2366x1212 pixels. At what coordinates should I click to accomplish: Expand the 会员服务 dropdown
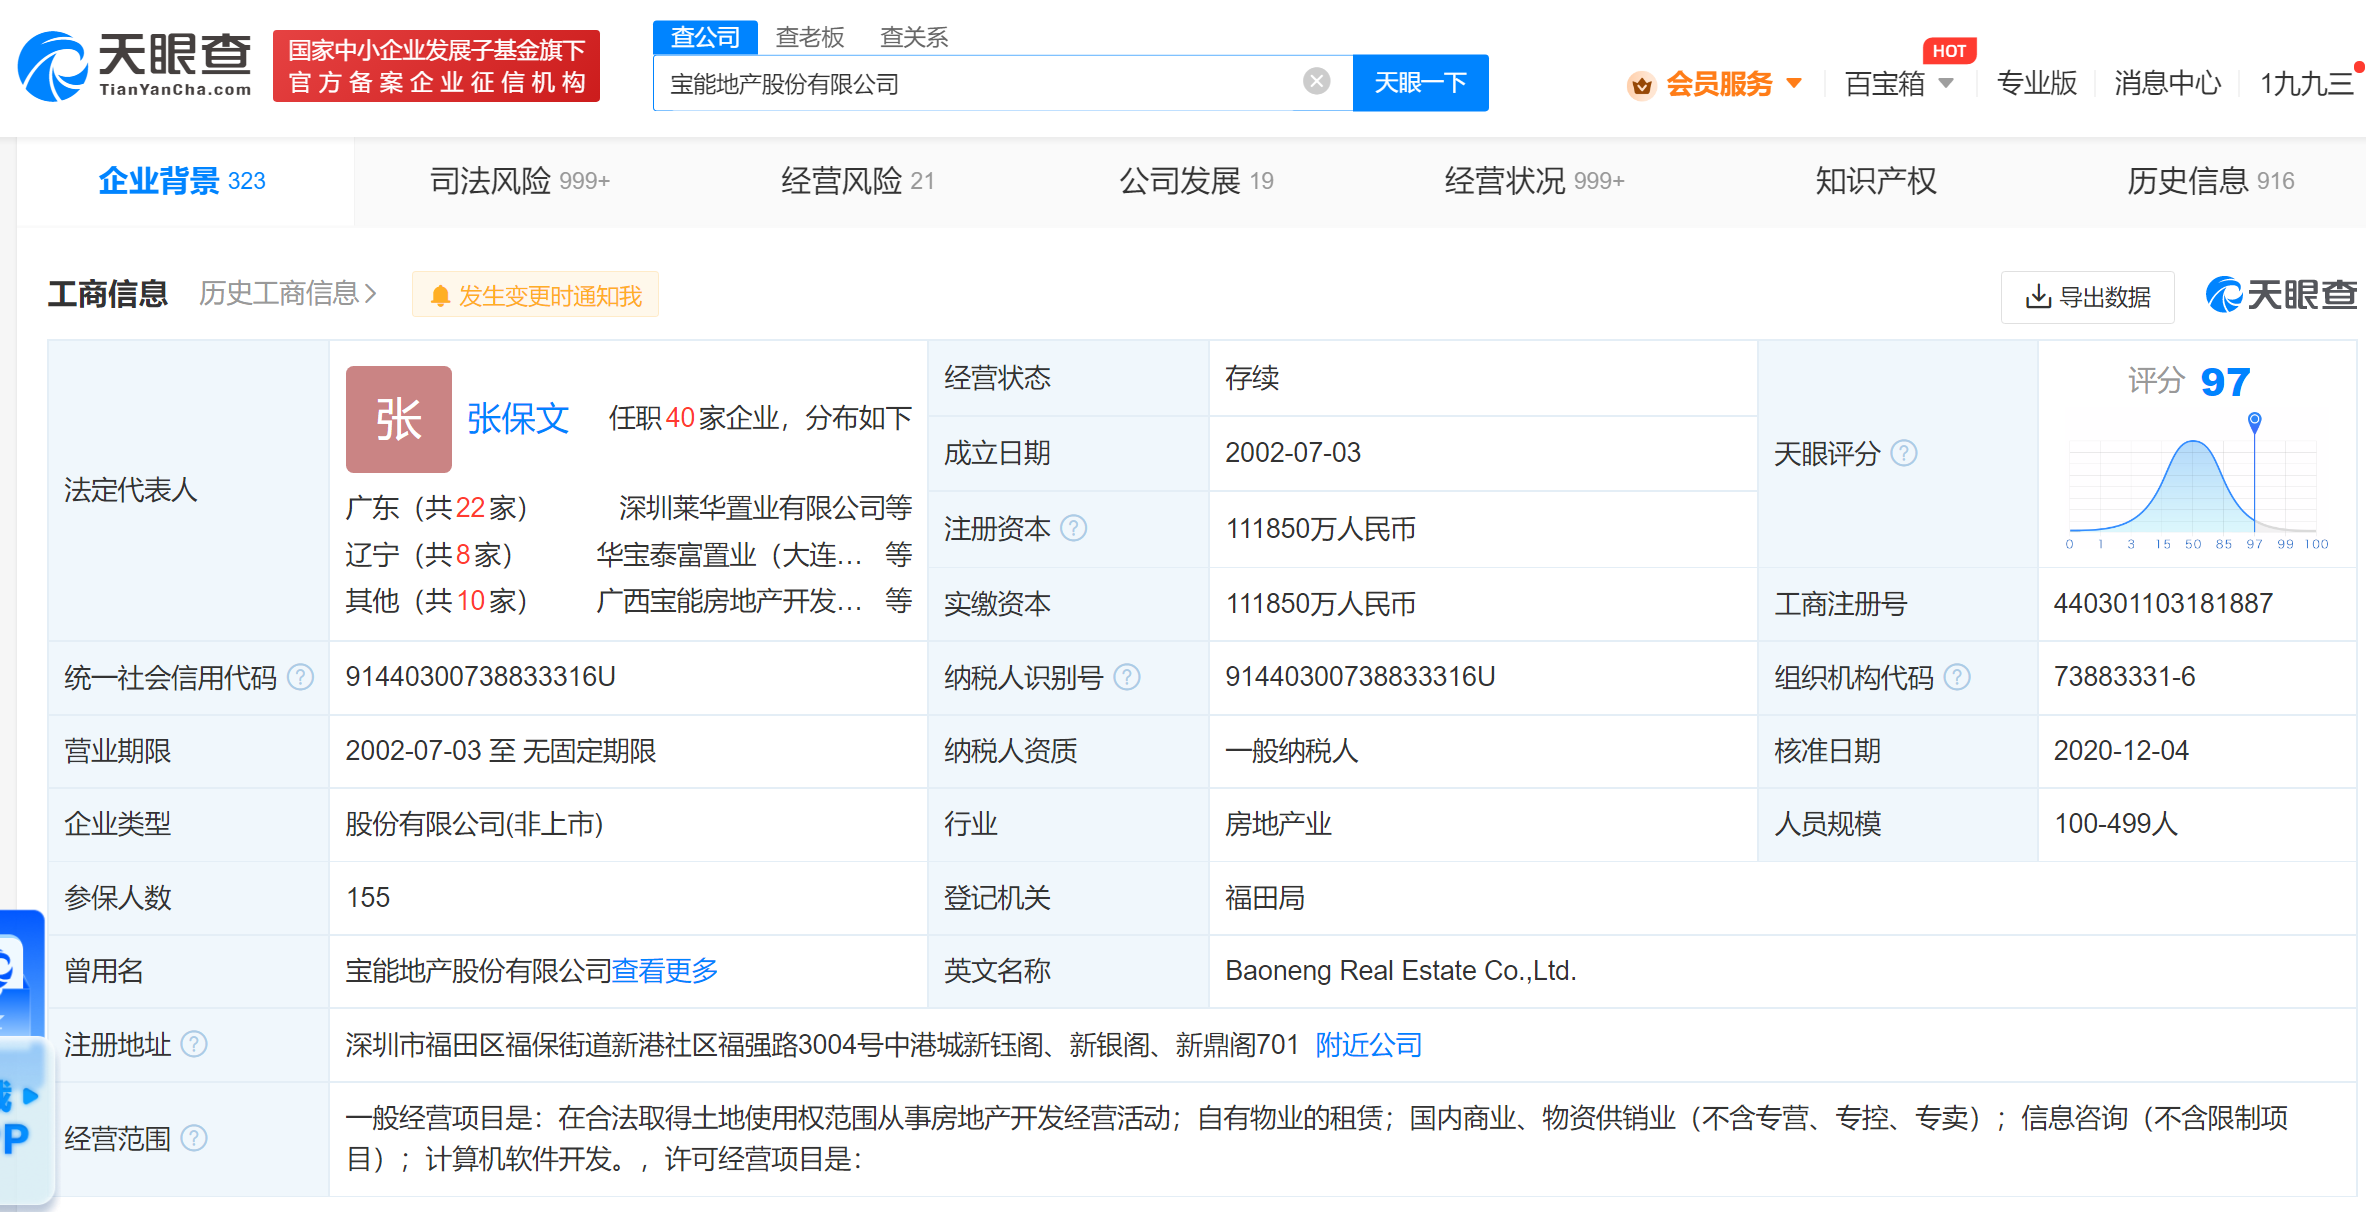(x=1794, y=83)
